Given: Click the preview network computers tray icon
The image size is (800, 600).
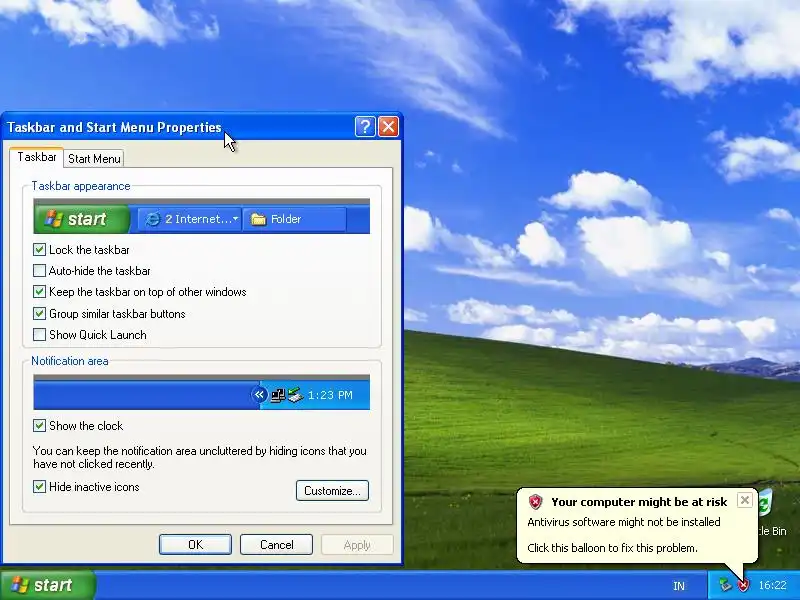Looking at the screenshot, I should point(278,395).
